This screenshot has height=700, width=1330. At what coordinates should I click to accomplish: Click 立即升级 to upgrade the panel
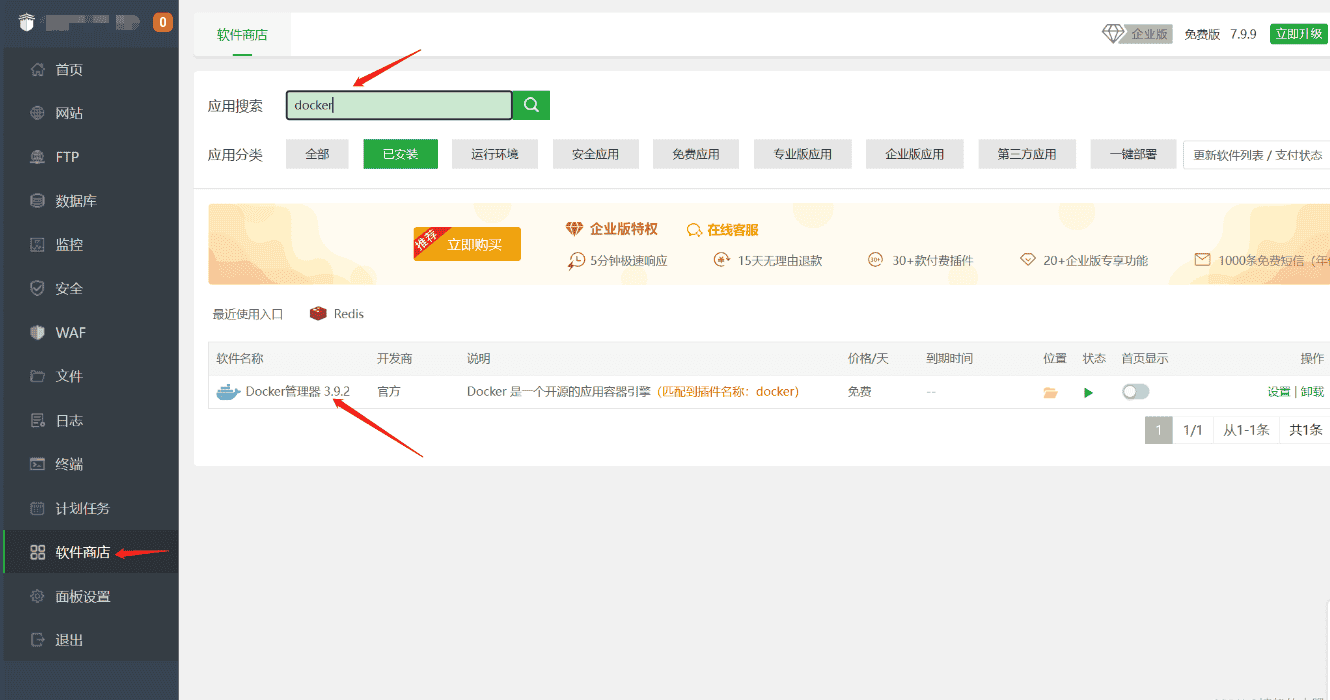[x=1298, y=32]
